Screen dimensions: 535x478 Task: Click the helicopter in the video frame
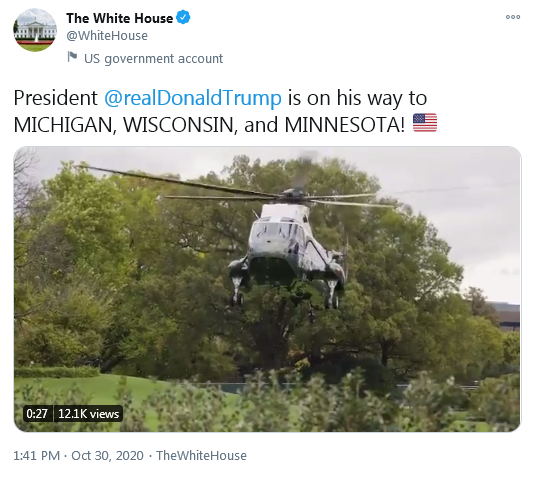tap(288, 251)
